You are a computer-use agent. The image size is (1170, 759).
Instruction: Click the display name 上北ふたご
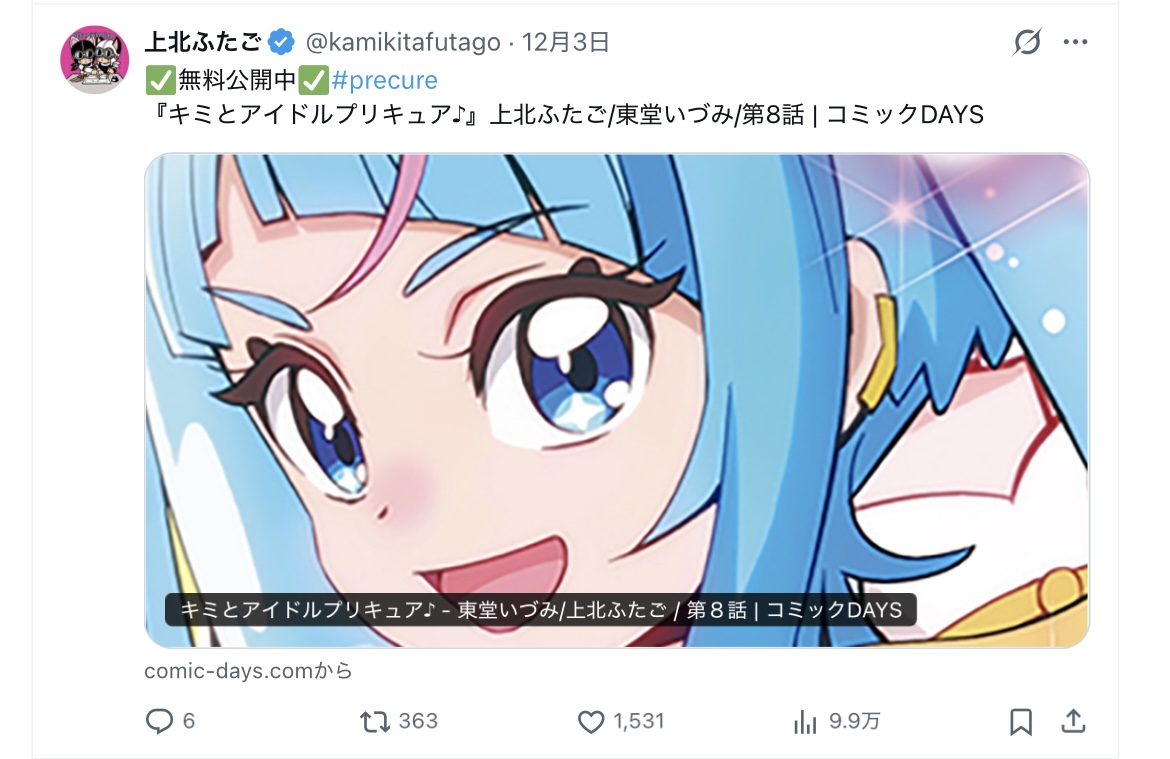(203, 42)
